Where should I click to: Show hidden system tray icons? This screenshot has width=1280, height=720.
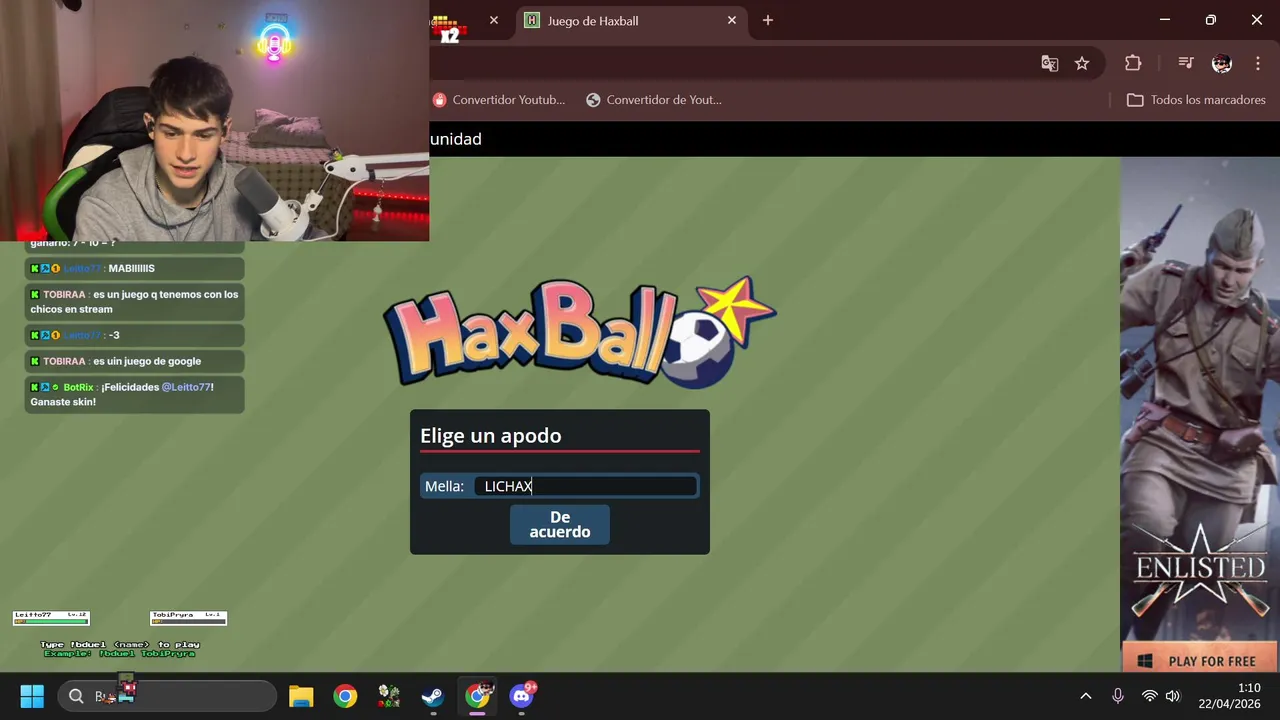pos(1086,696)
